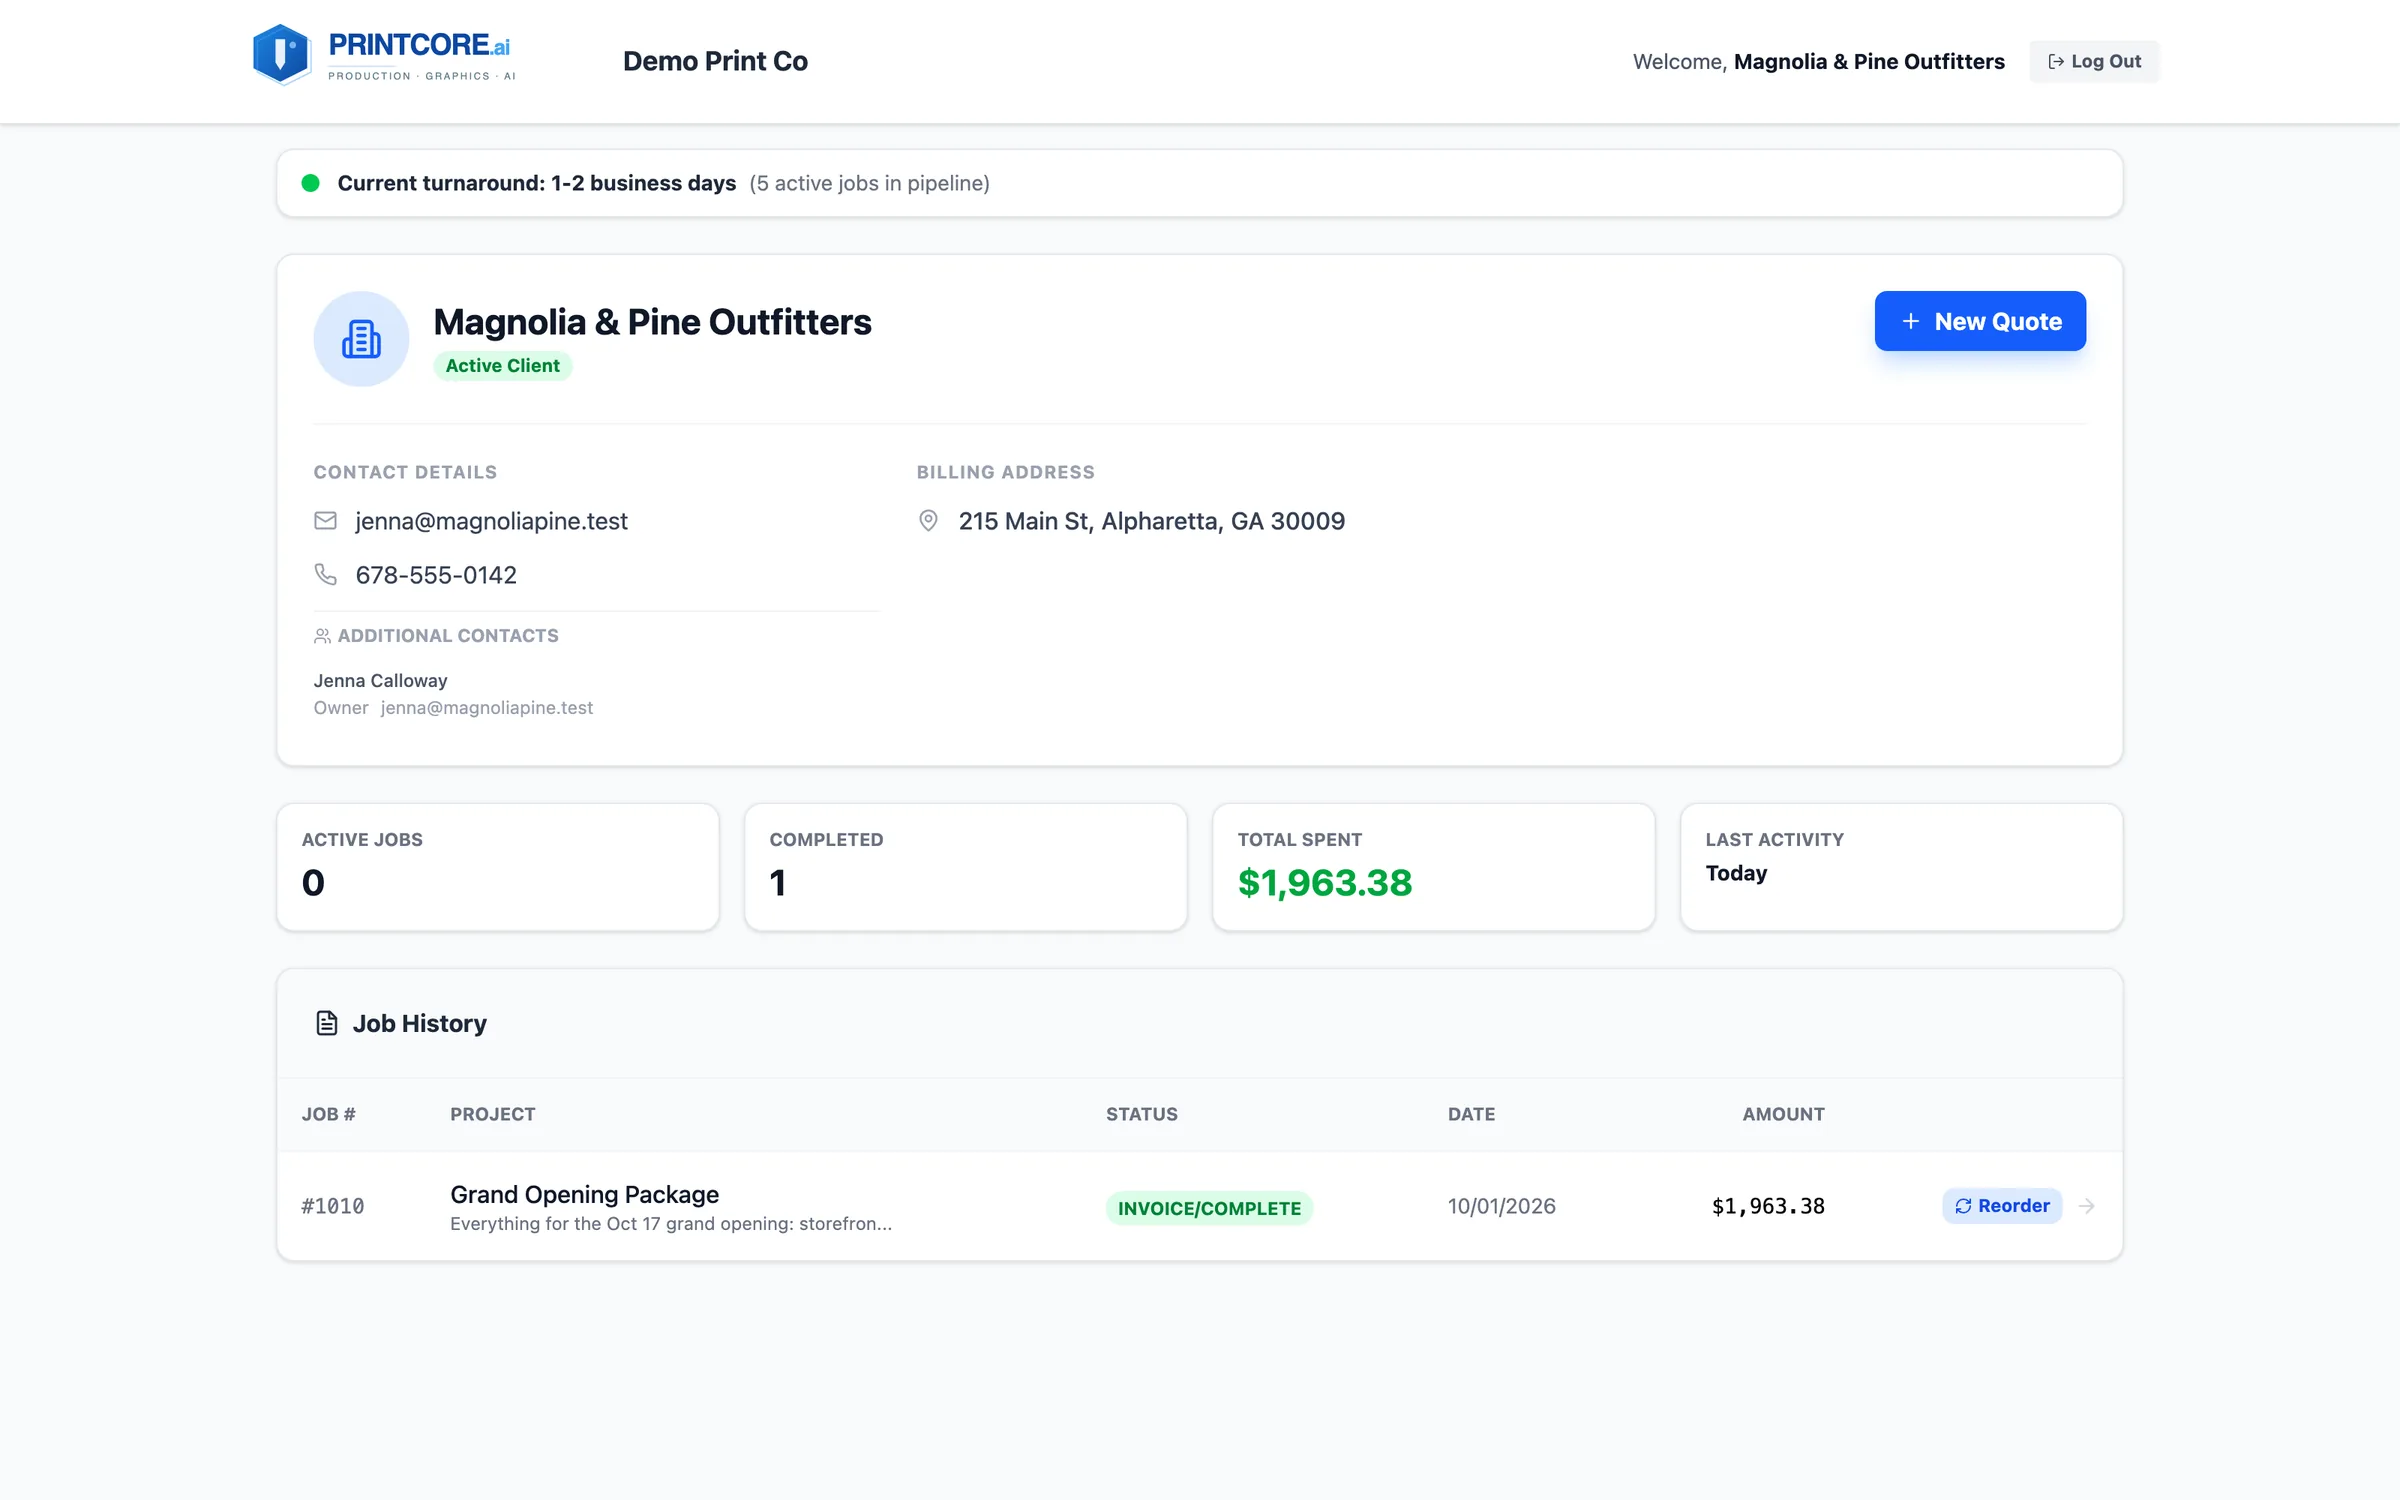2400x1500 pixels.
Task: Reorder the Grand Opening Package job
Action: (2002, 1206)
